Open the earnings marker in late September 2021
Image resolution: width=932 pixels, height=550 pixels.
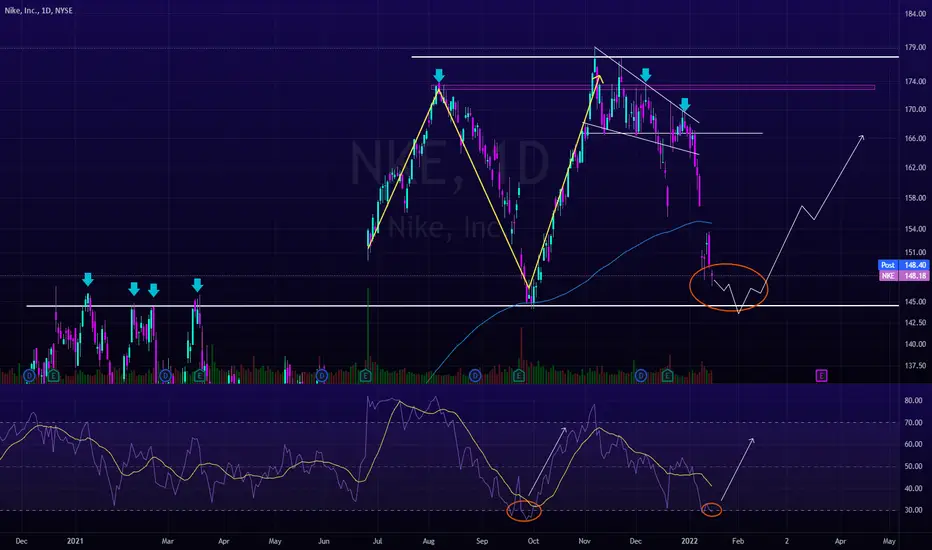519,376
